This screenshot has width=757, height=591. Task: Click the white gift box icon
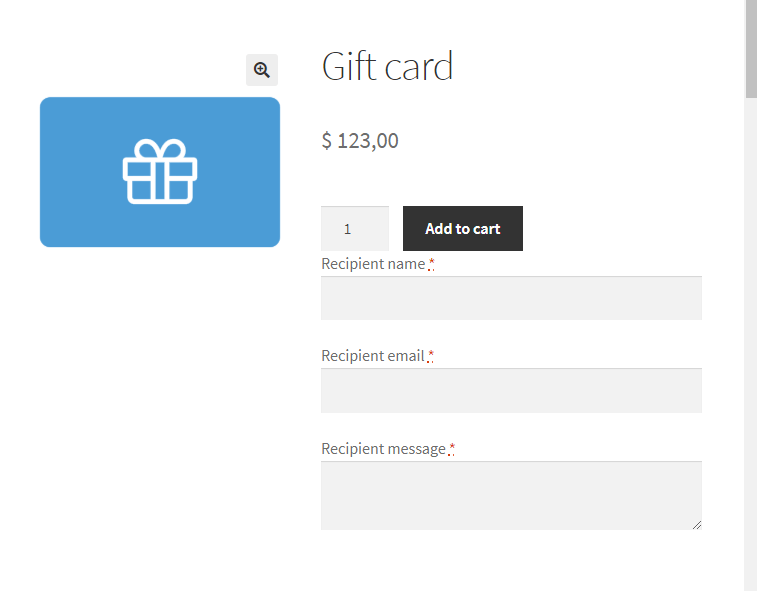point(160,171)
